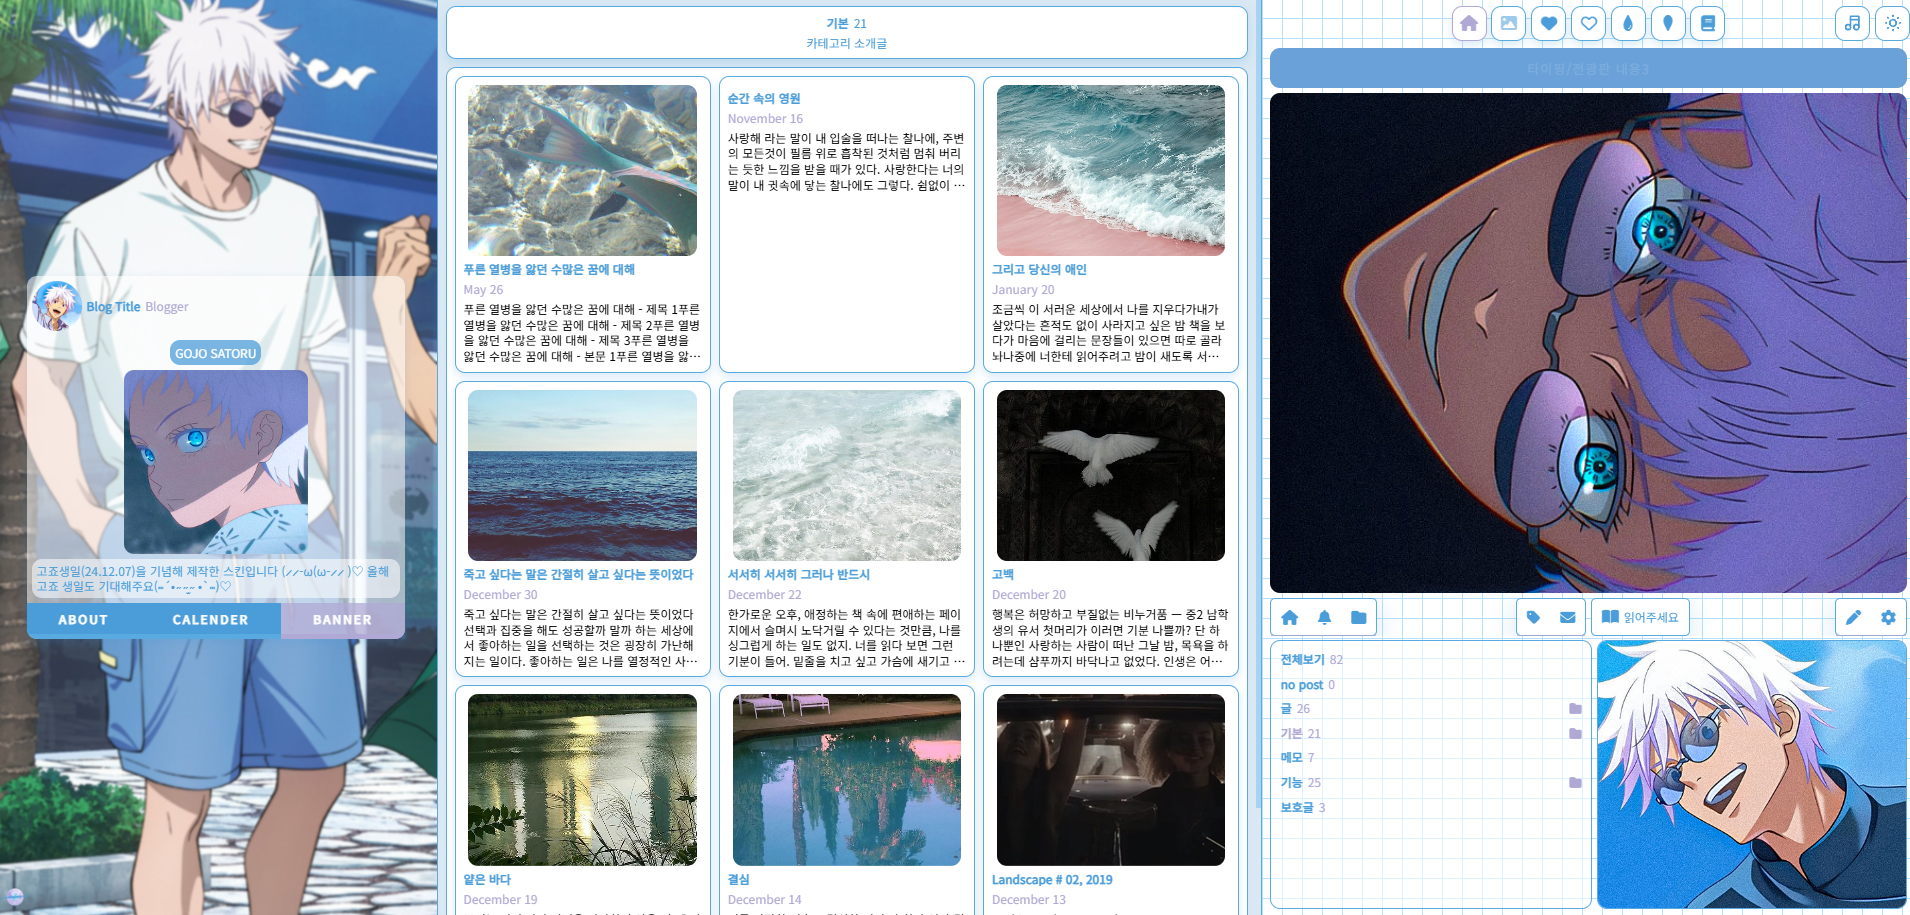Open post Landscape # 02, 2019

pyautogui.click(x=1052, y=880)
